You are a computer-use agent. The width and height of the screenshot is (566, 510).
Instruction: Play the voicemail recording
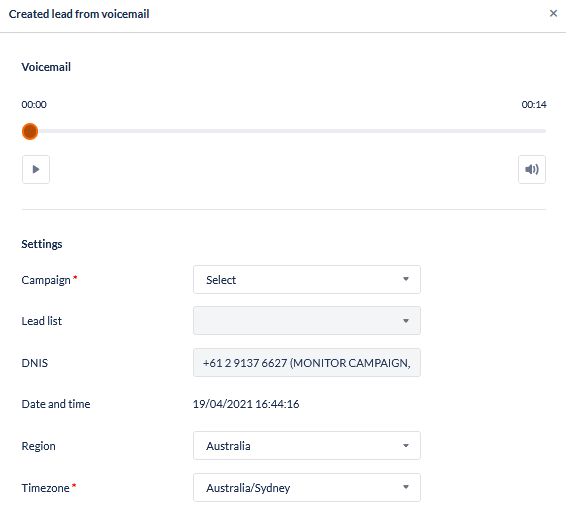[x=36, y=169]
